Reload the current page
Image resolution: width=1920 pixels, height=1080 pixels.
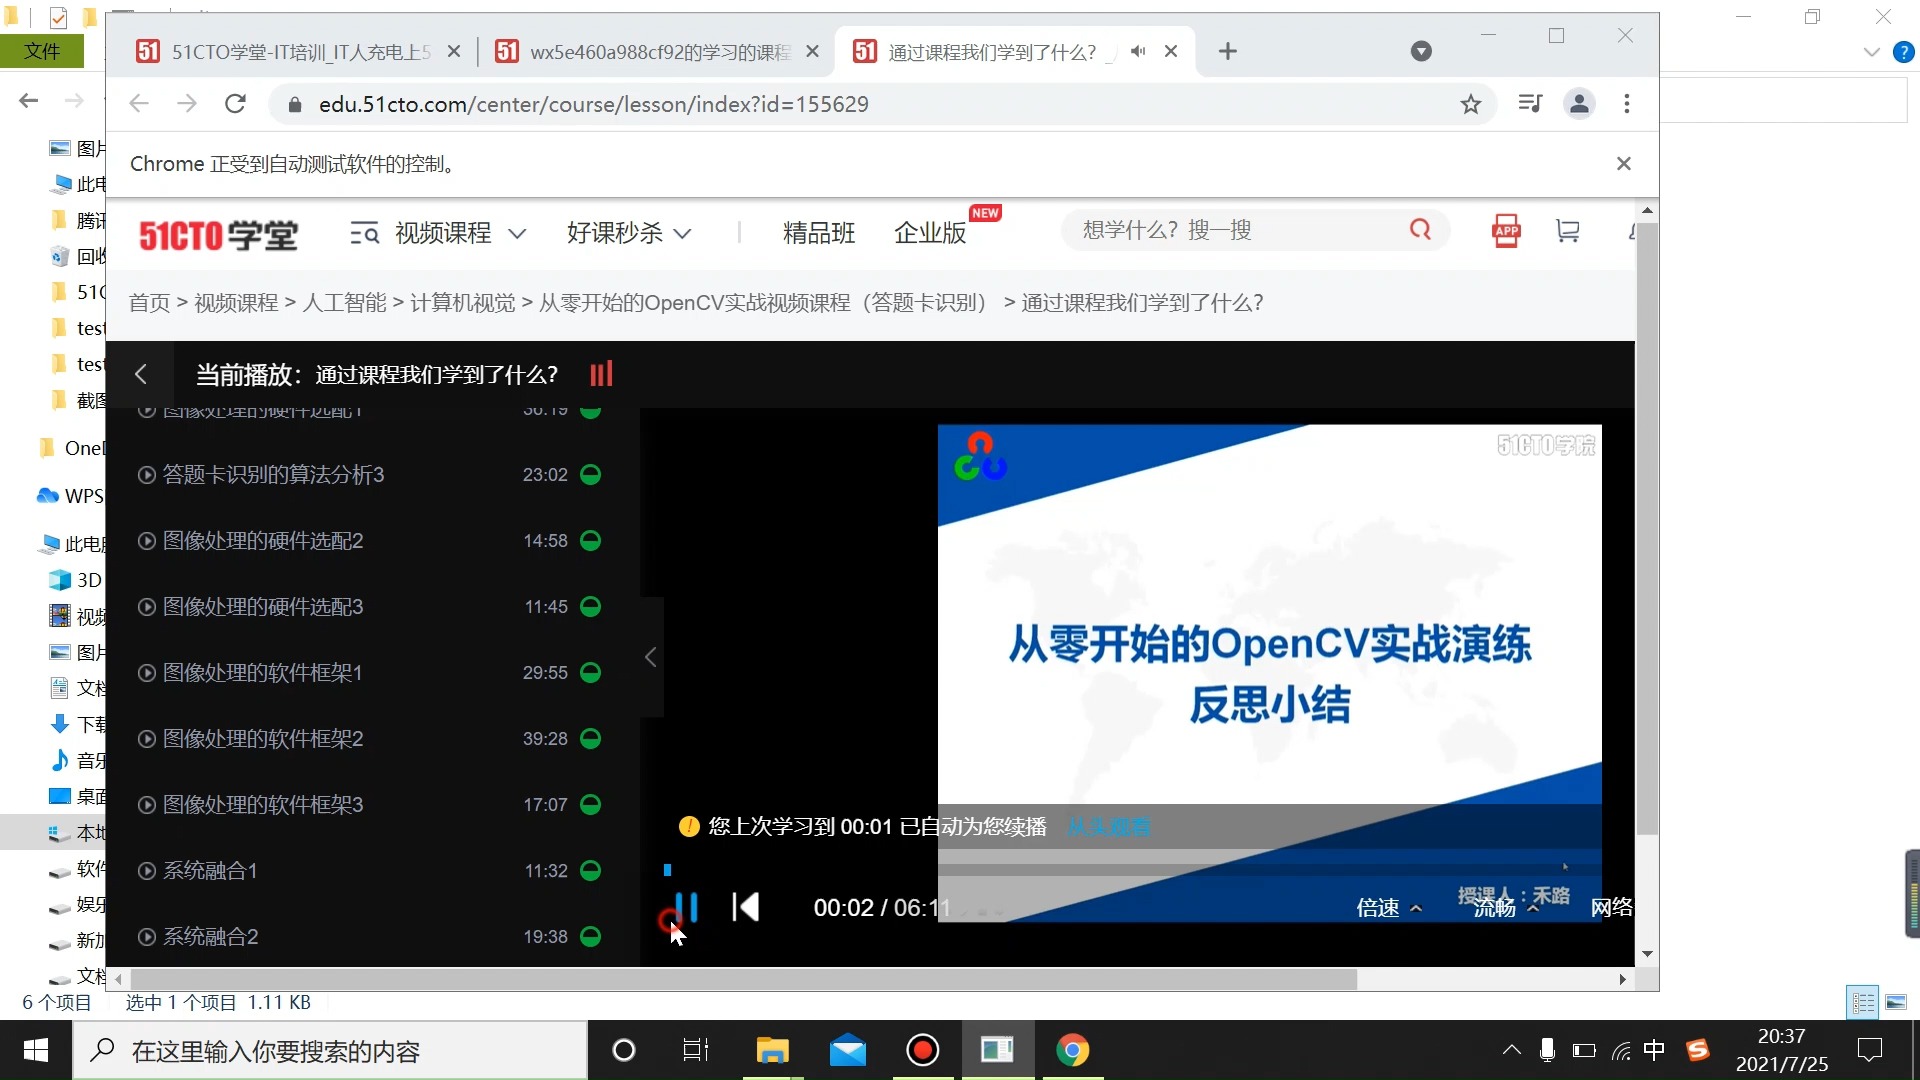pos(235,104)
